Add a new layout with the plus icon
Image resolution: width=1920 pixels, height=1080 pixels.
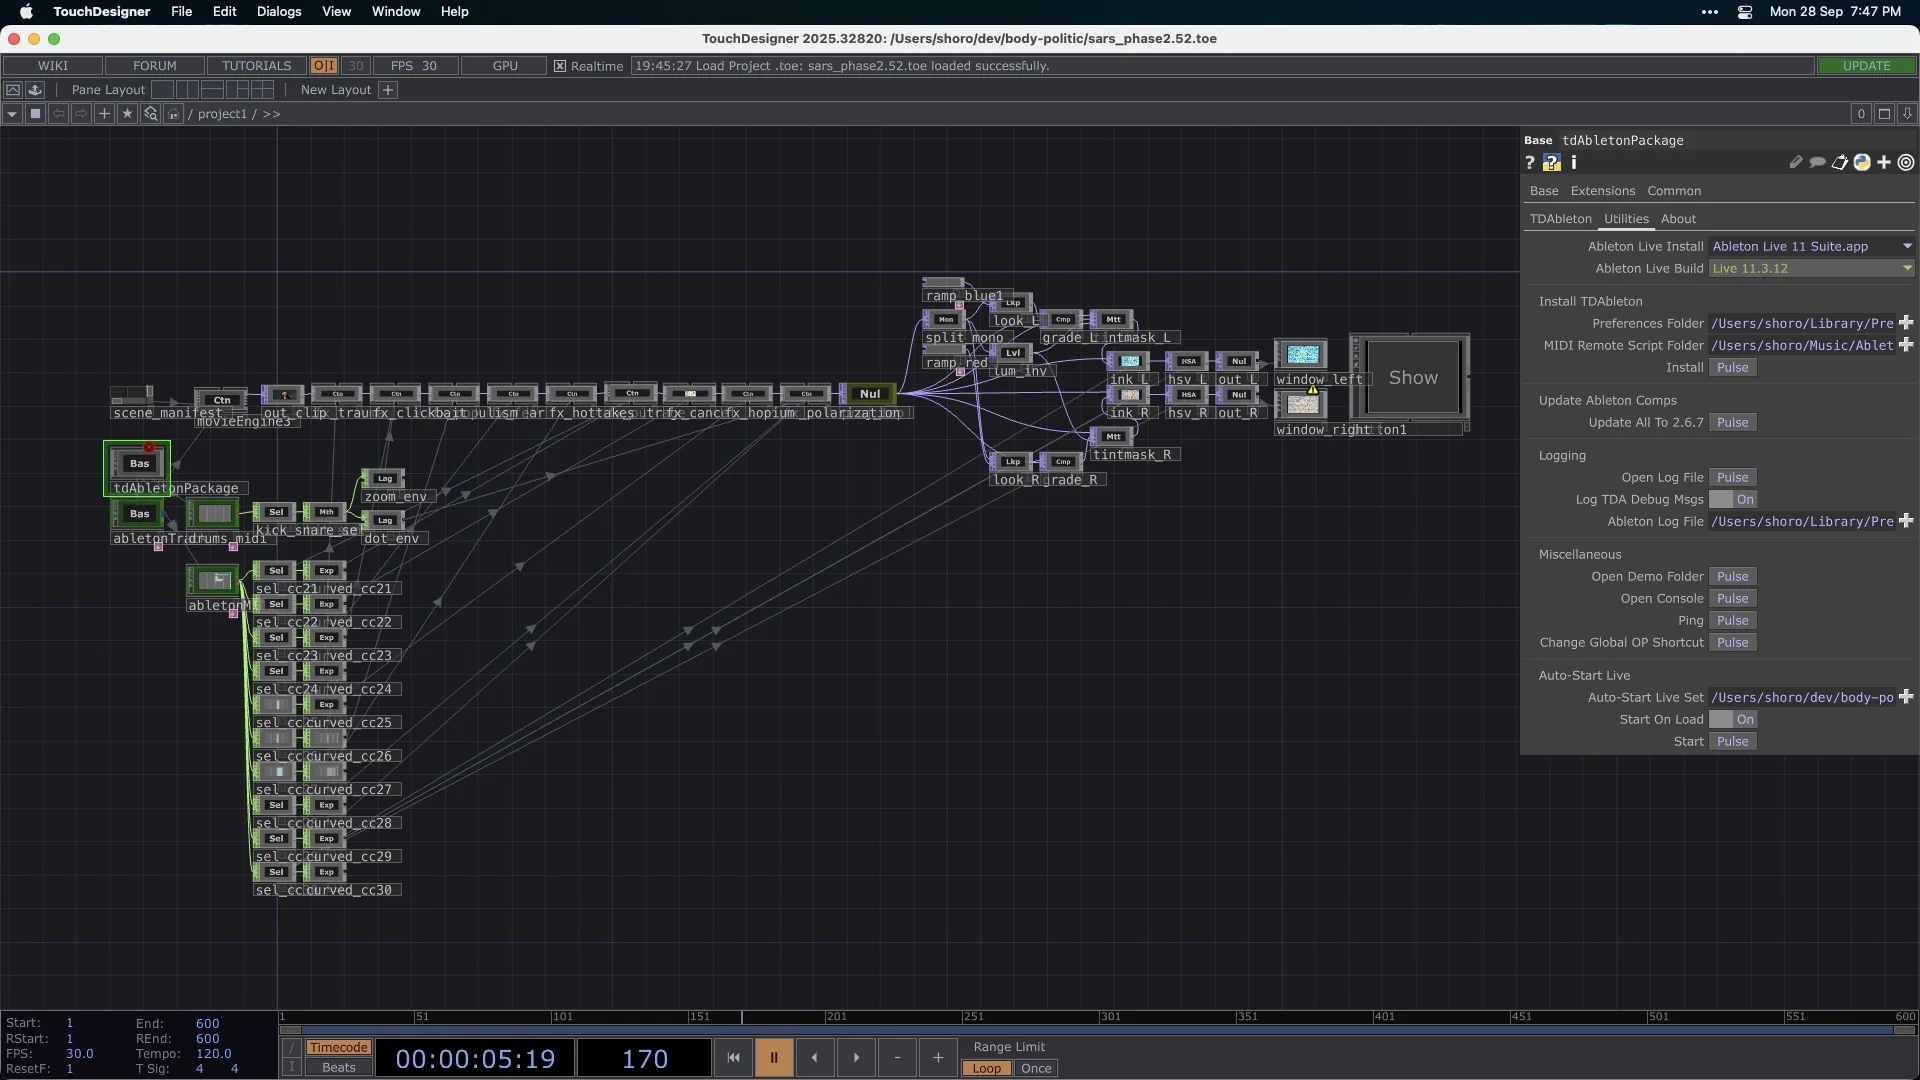pos(388,90)
